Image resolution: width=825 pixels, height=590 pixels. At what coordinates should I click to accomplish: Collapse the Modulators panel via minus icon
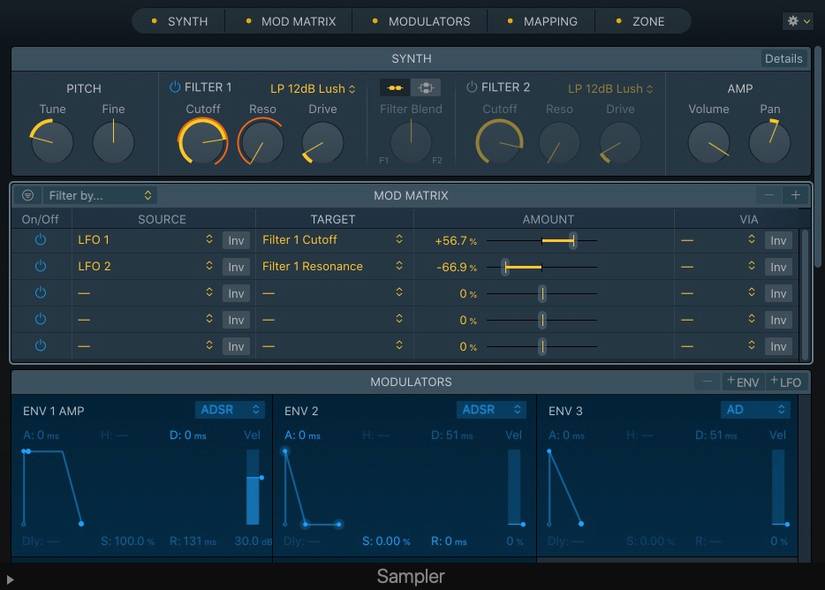706,381
